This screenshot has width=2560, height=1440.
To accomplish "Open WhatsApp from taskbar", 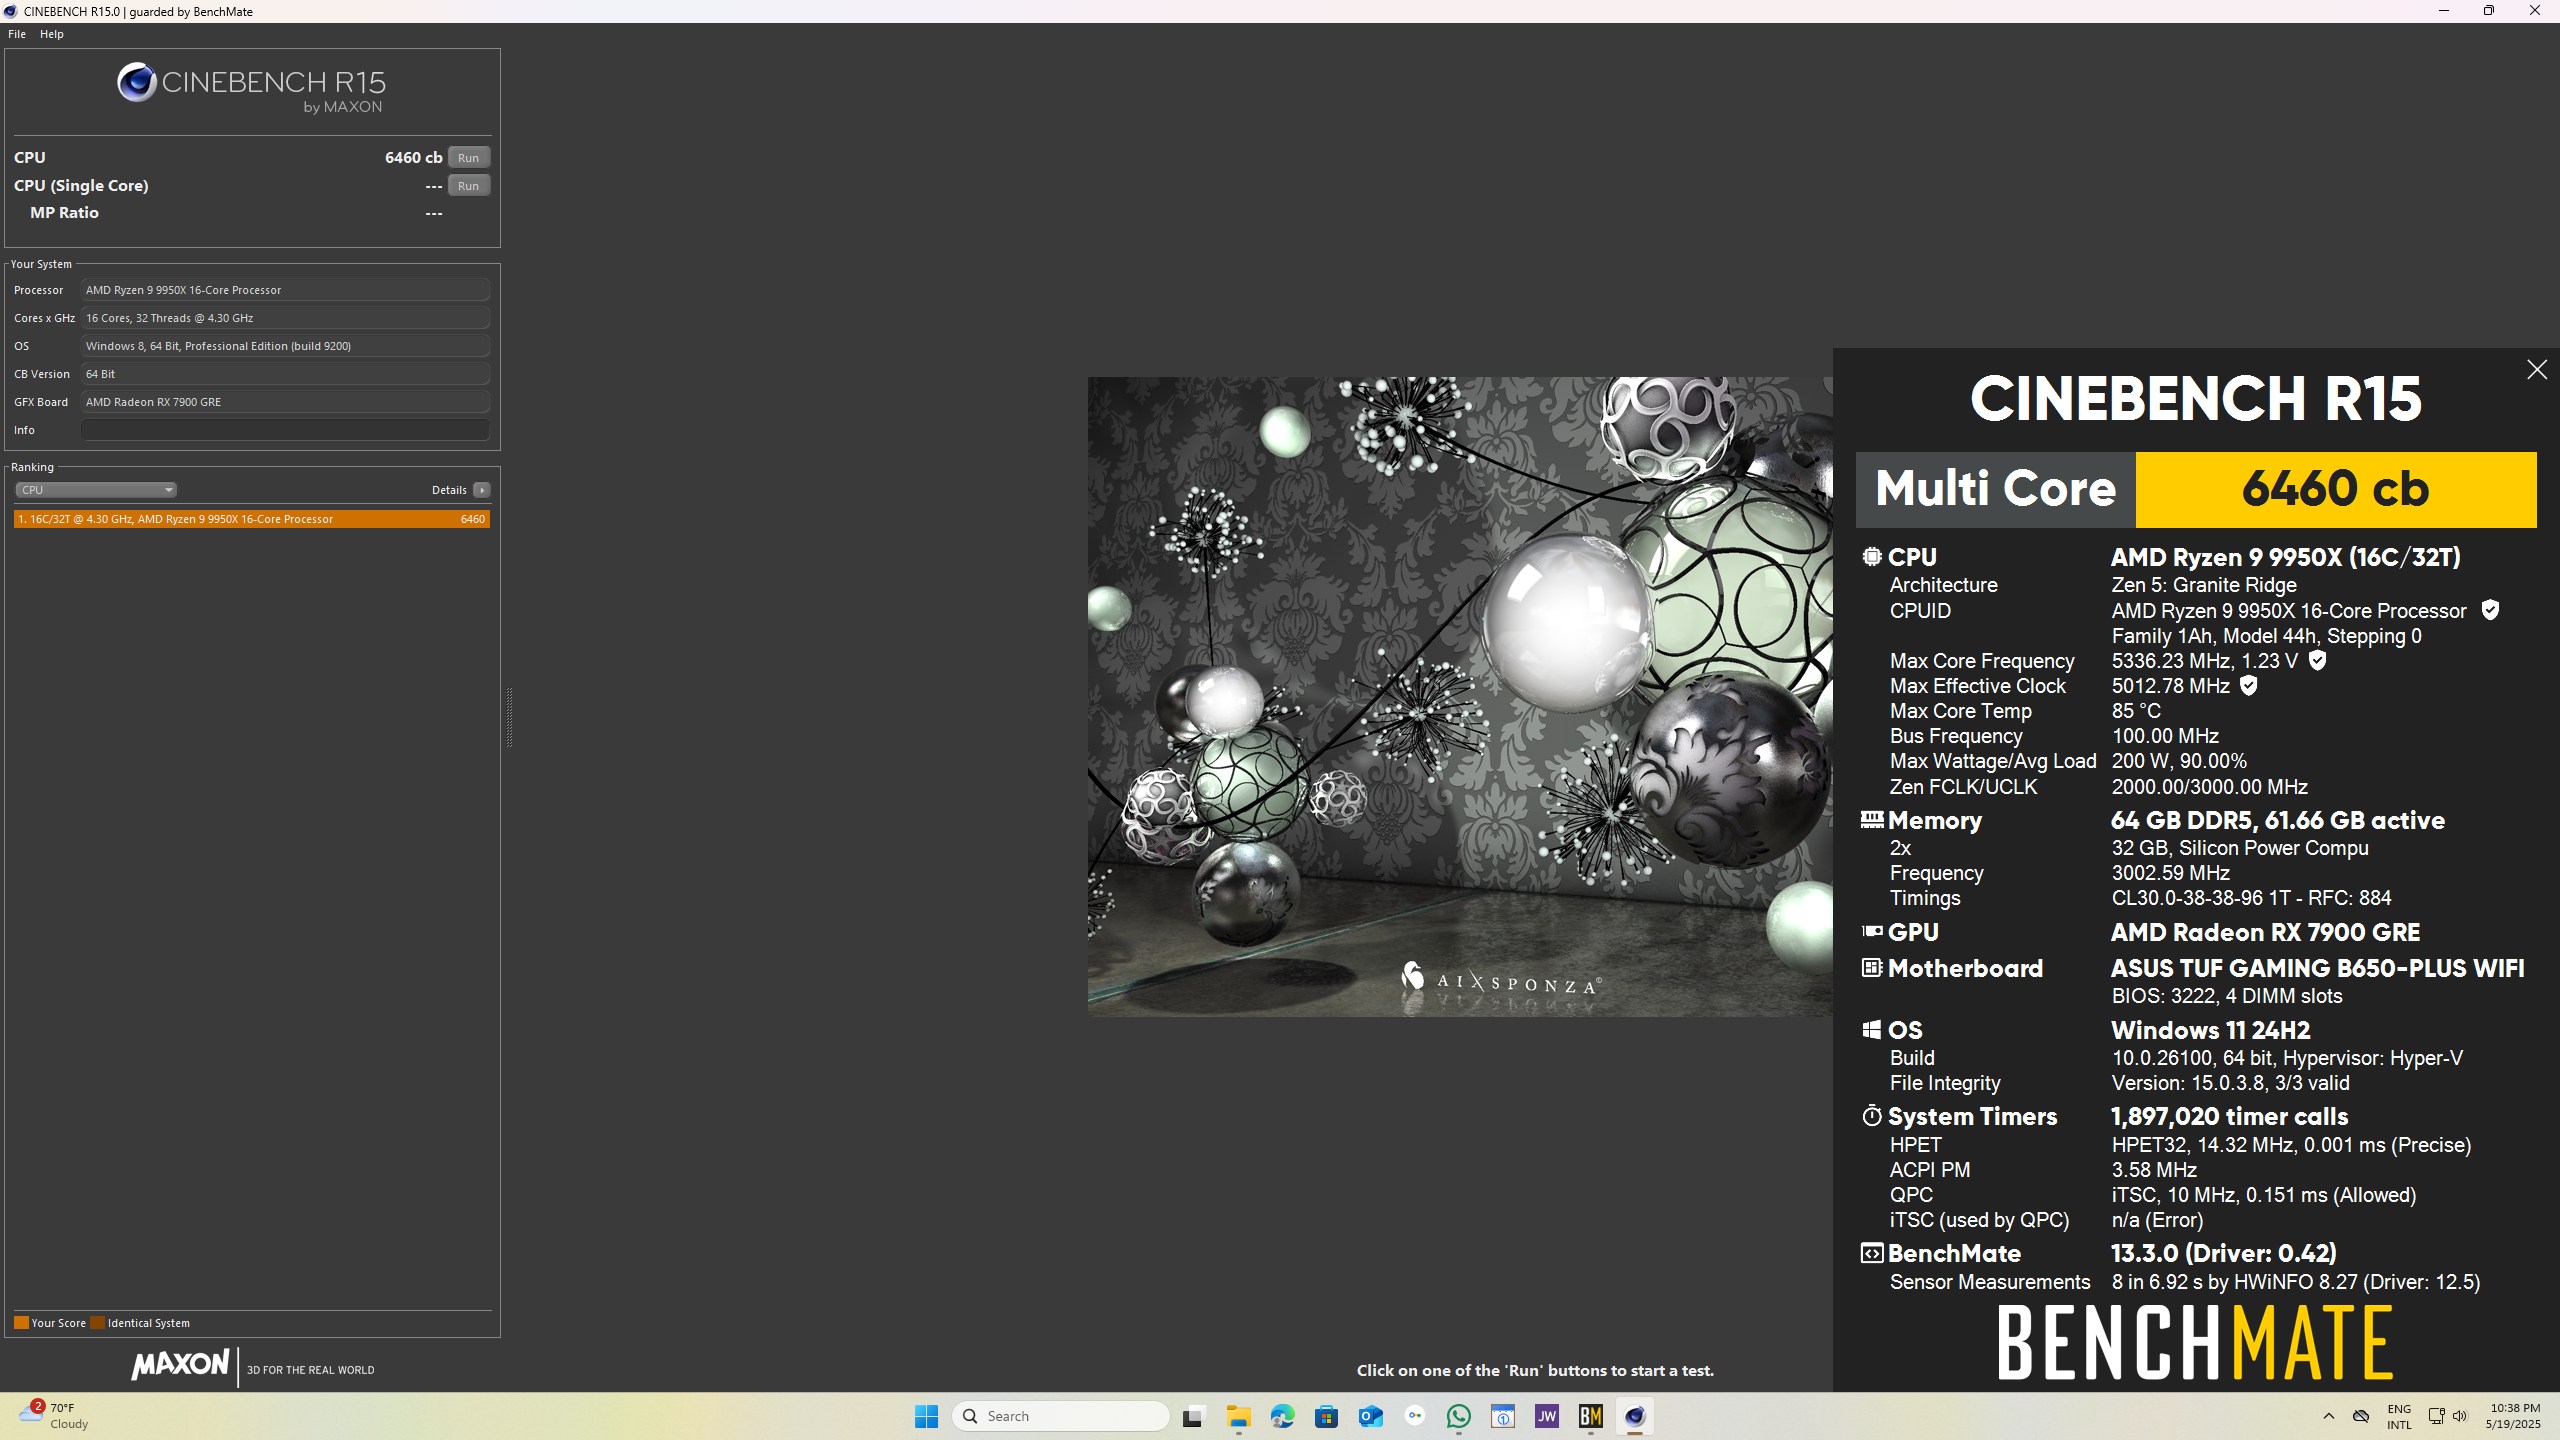I will 1459,1416.
